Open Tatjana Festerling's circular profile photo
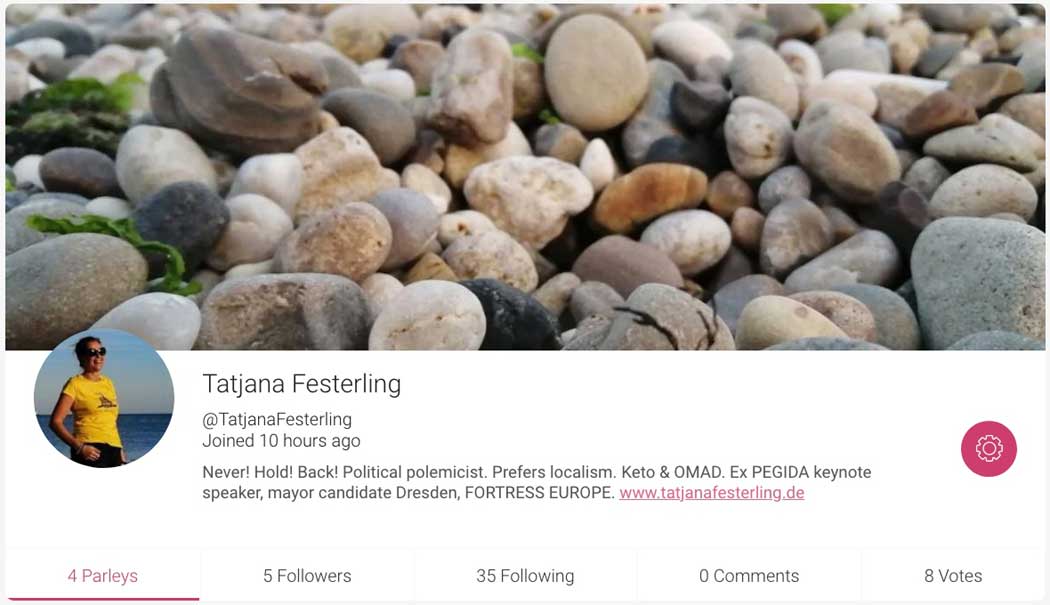The width and height of the screenshot is (1050, 605). (104, 398)
